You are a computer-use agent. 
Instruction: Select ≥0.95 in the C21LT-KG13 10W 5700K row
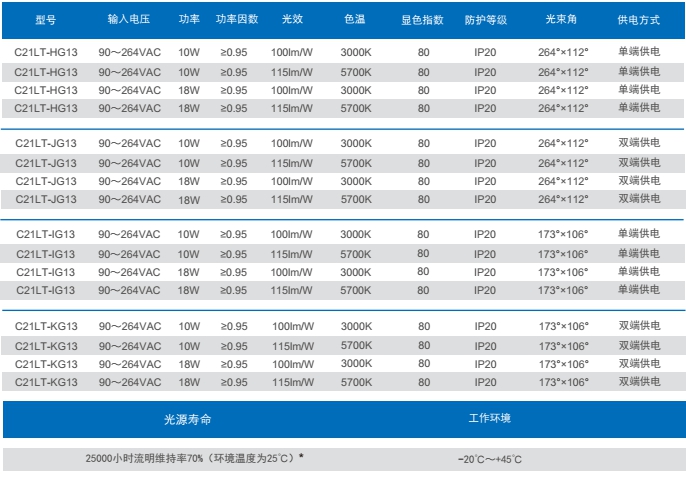point(234,346)
